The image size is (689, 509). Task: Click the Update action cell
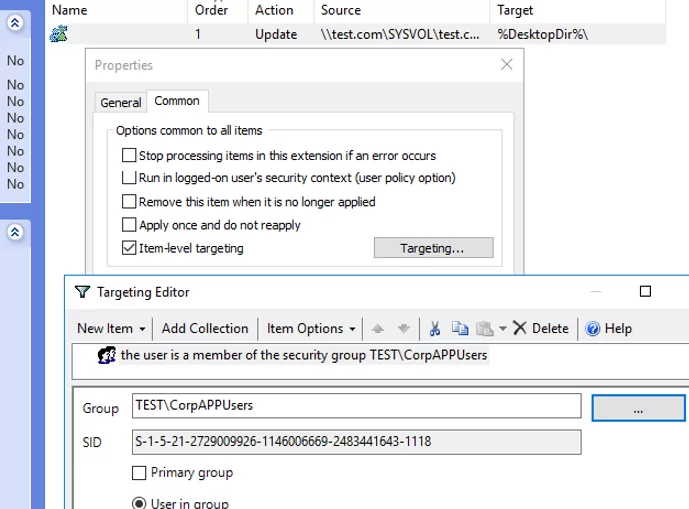(276, 34)
